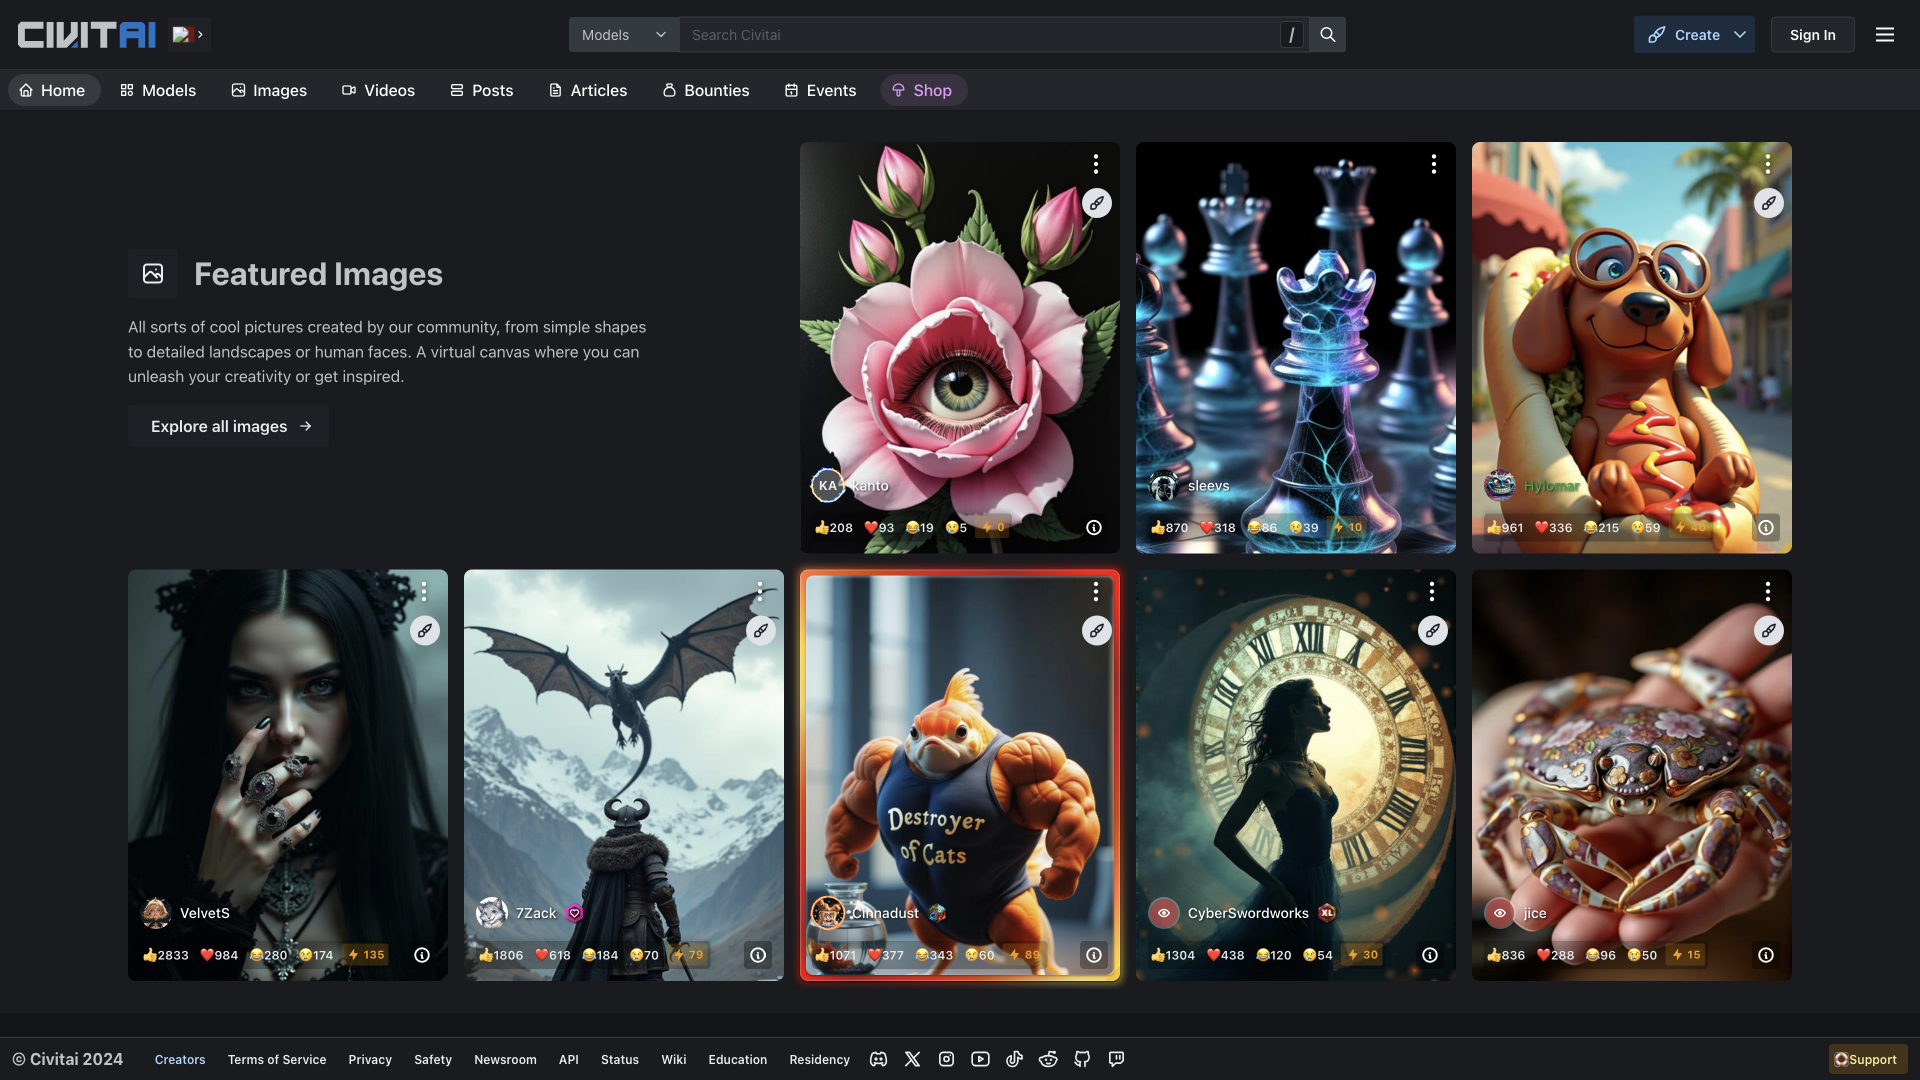Show info for jice crab image

pyautogui.click(x=1766, y=955)
